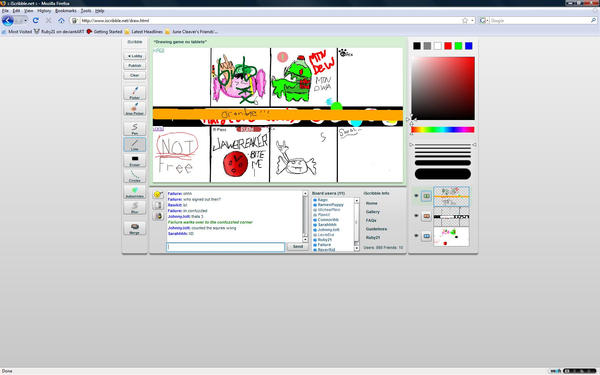Click the chat message input field
Screen dimensions: 600x375
coord(226,247)
